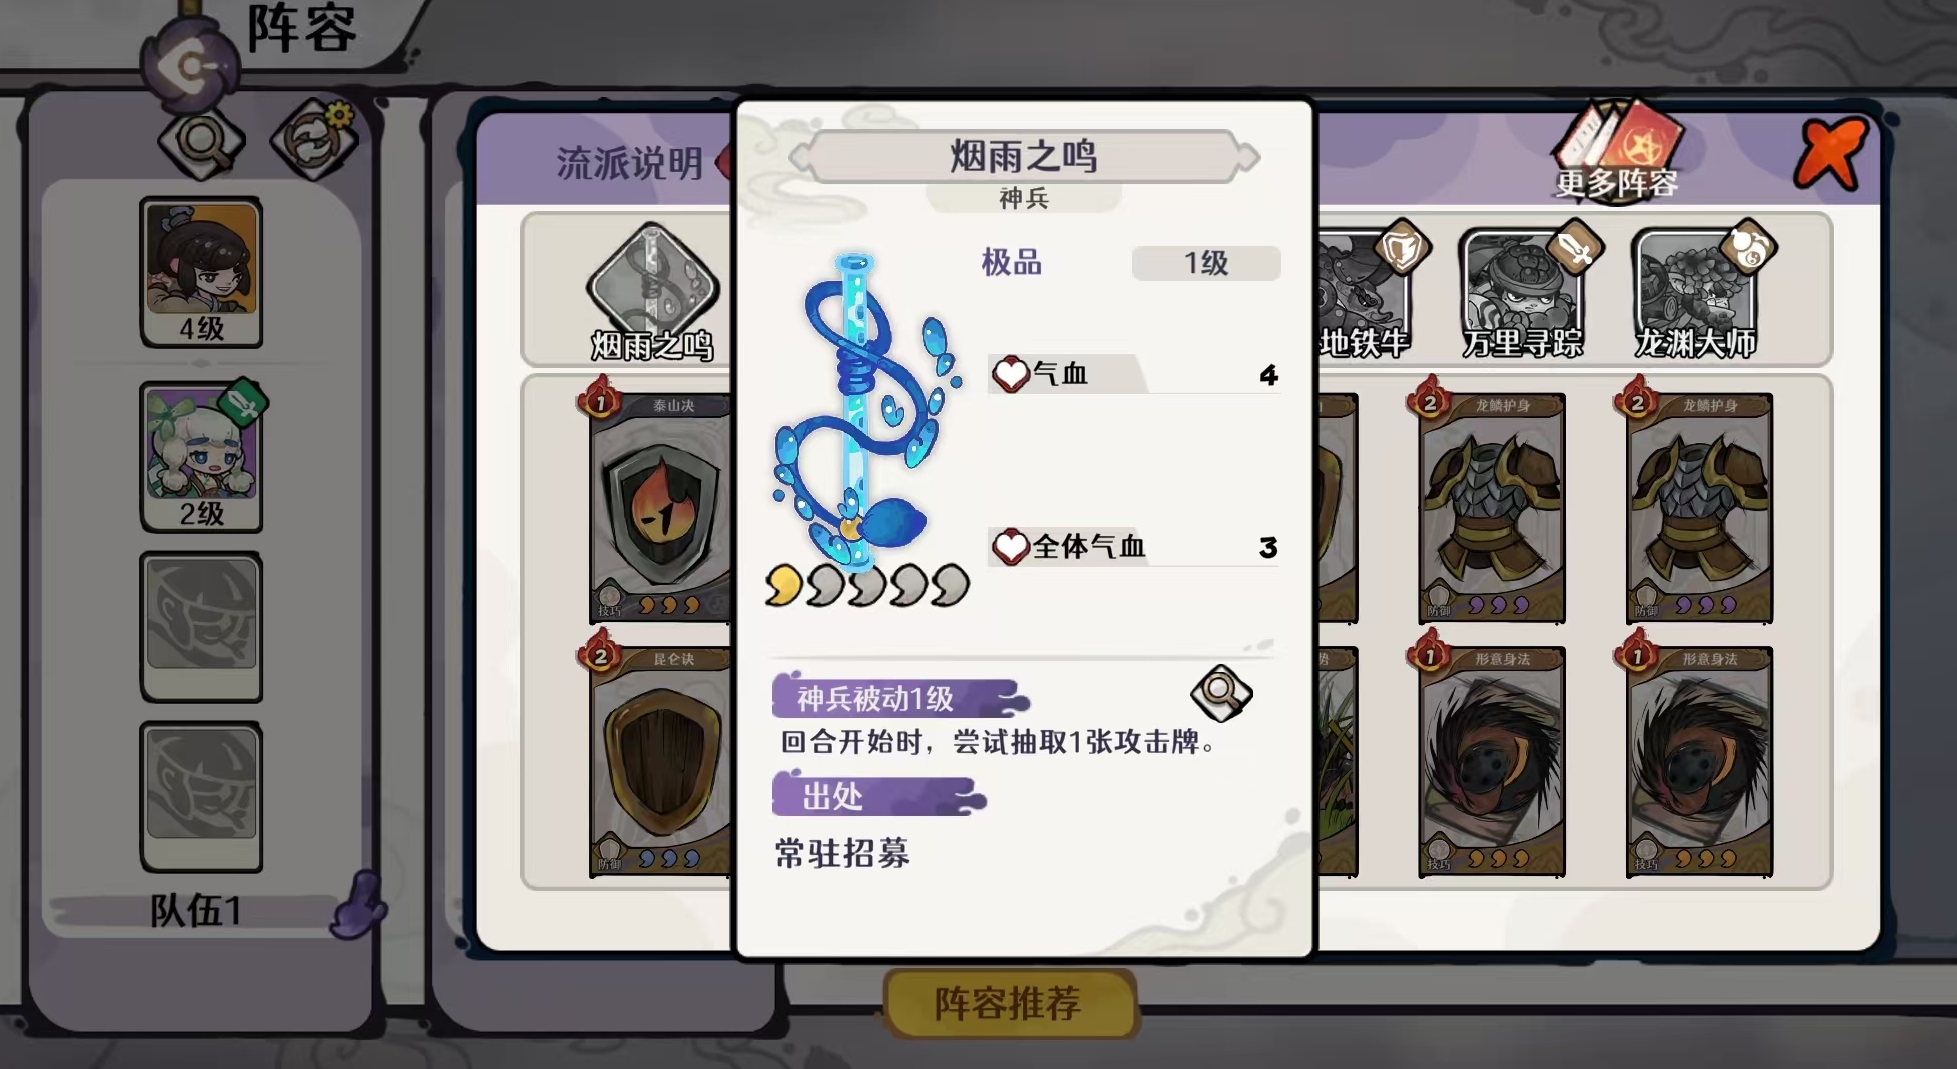Open the magnifier search icon in left panel

(x=202, y=142)
